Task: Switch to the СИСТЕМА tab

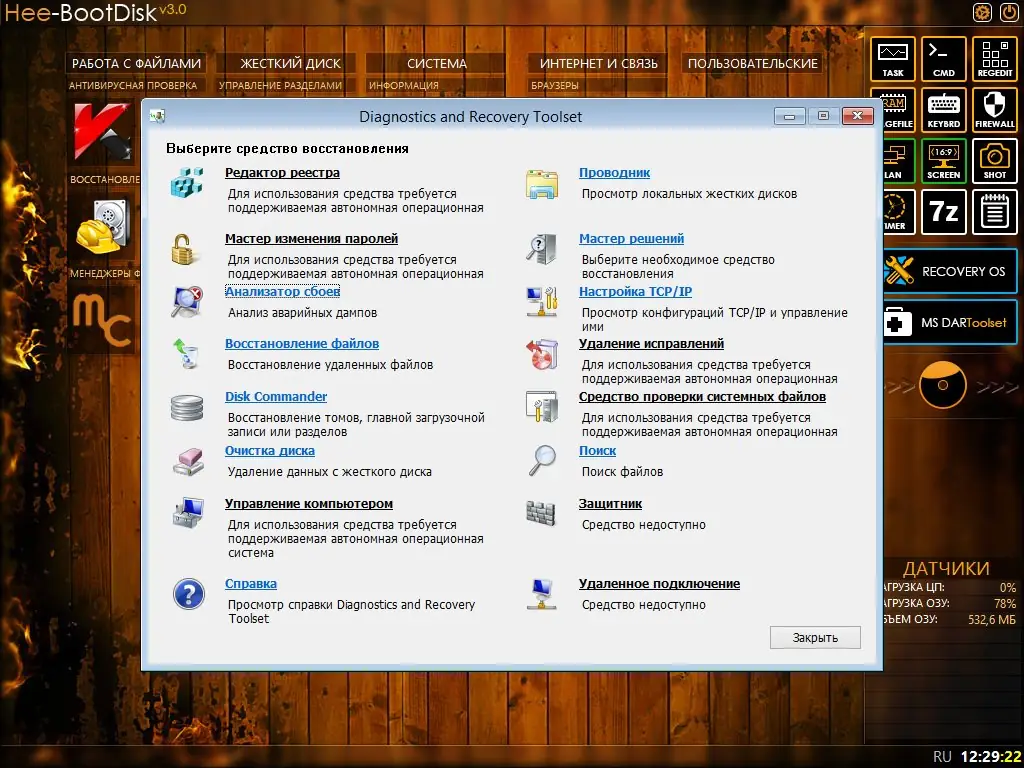Action: [437, 62]
